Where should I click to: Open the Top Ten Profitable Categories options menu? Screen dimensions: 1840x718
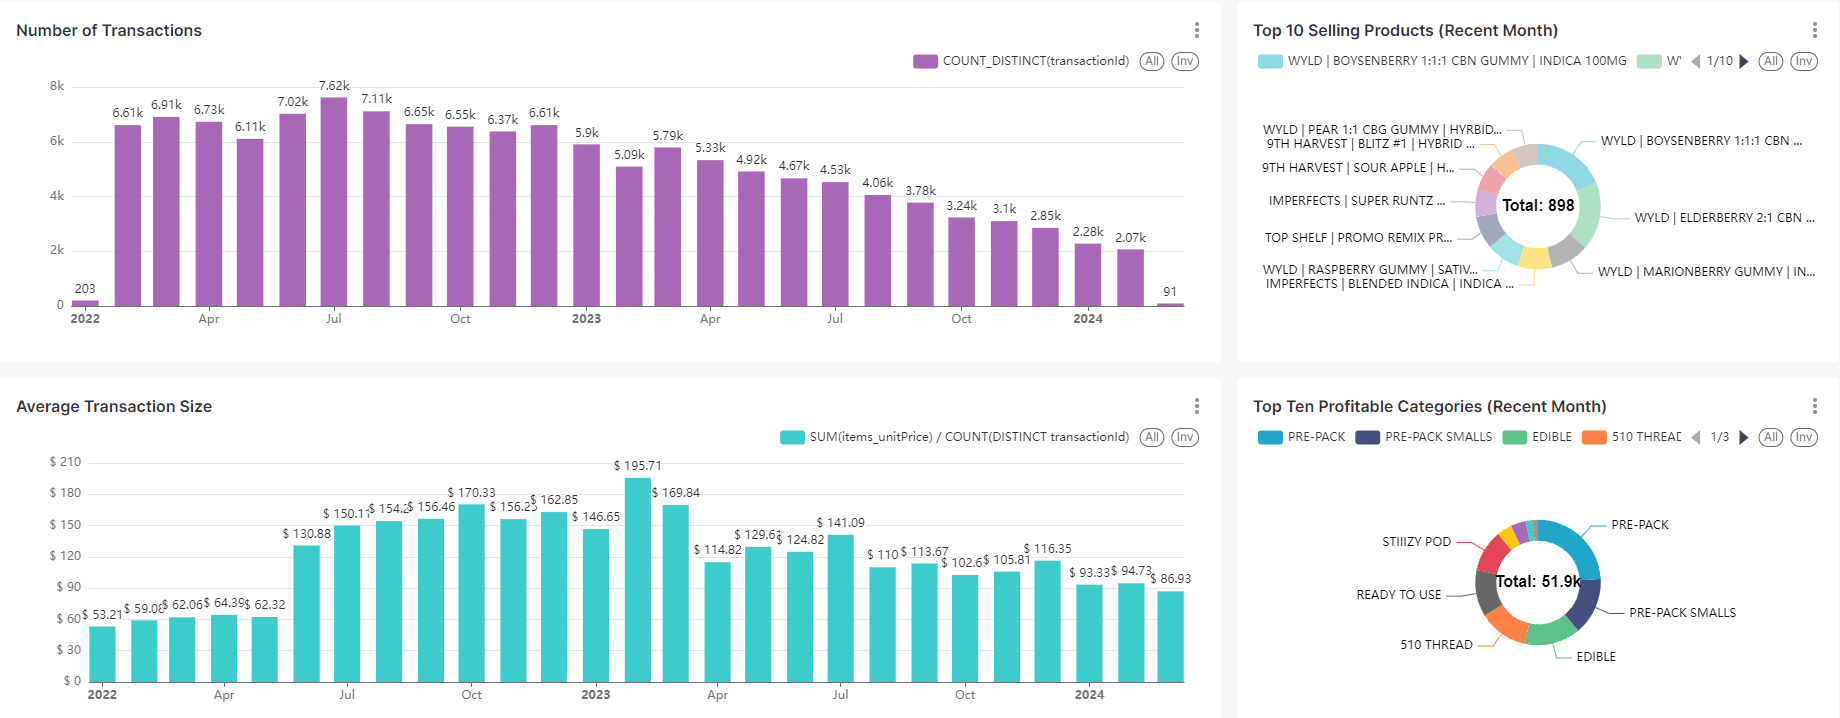[x=1814, y=406]
